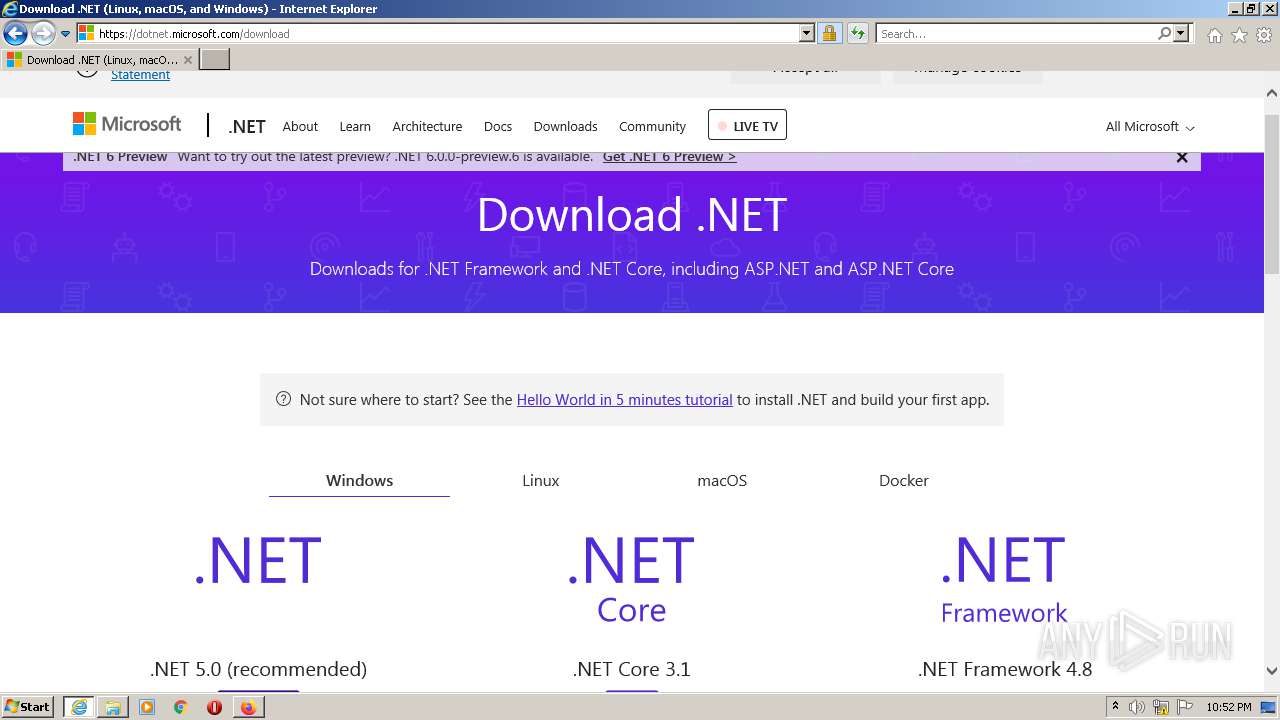Open the Downloads menu item
The height and width of the screenshot is (720, 1280).
tap(565, 127)
